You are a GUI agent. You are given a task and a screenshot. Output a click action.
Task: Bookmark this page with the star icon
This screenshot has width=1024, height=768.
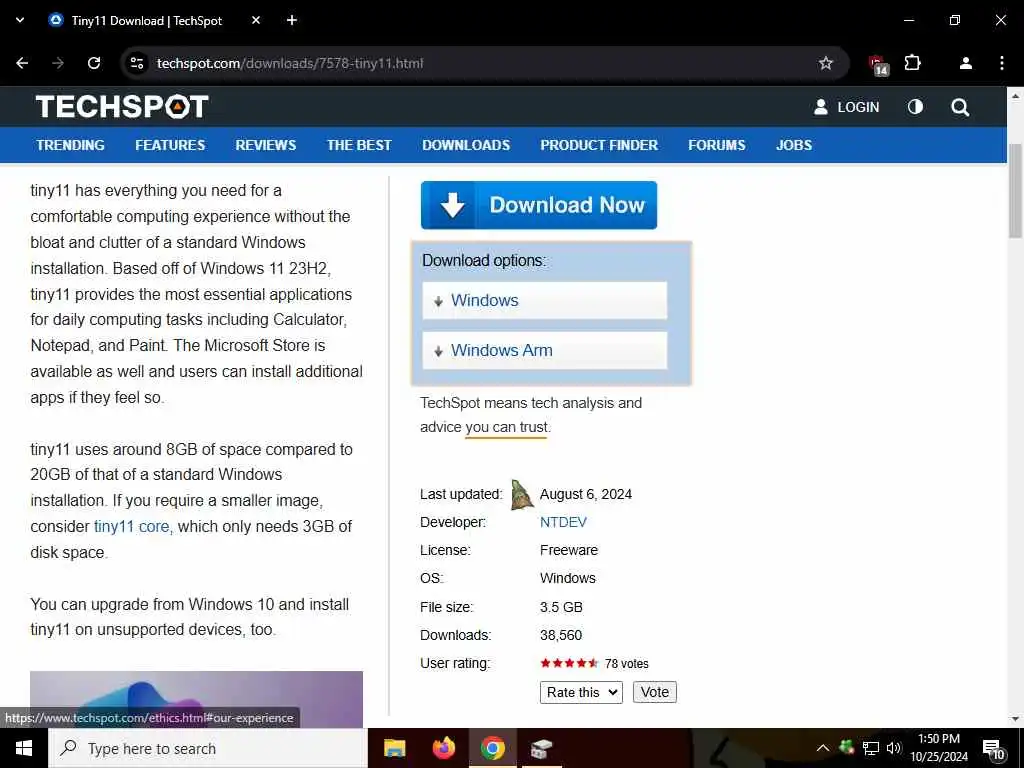pyautogui.click(x=825, y=63)
